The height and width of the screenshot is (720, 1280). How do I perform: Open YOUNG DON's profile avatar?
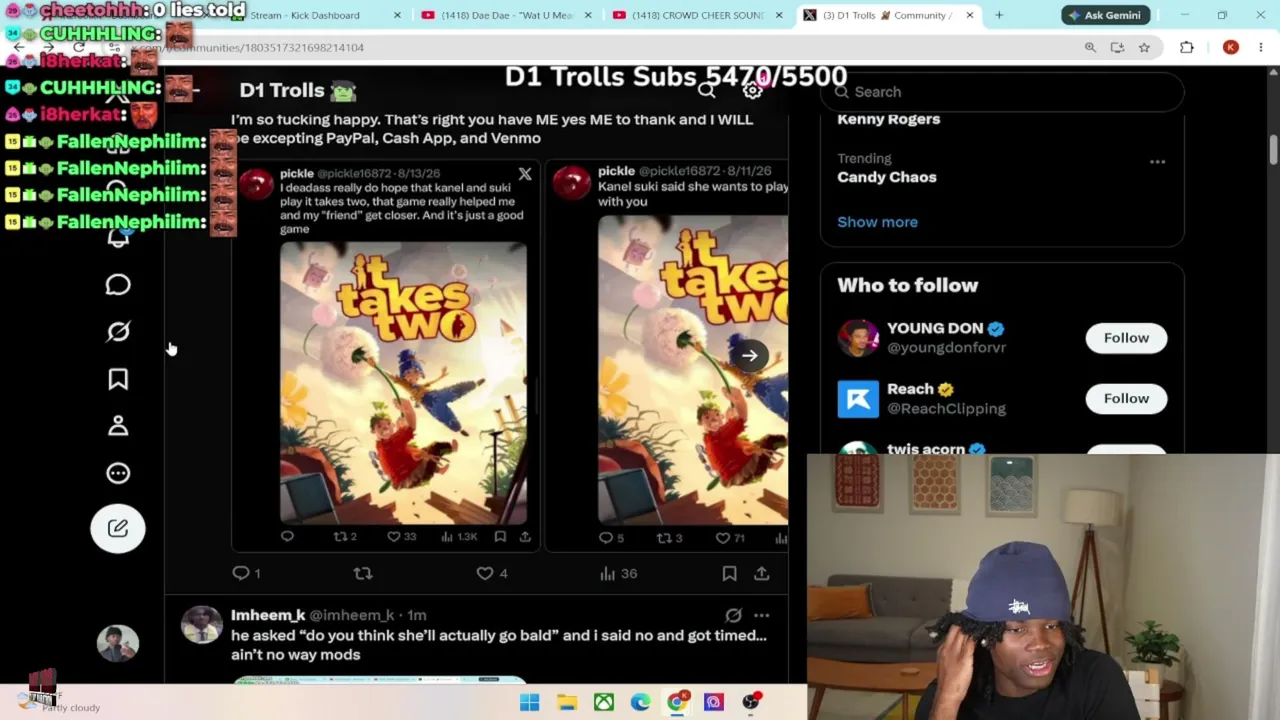point(858,338)
